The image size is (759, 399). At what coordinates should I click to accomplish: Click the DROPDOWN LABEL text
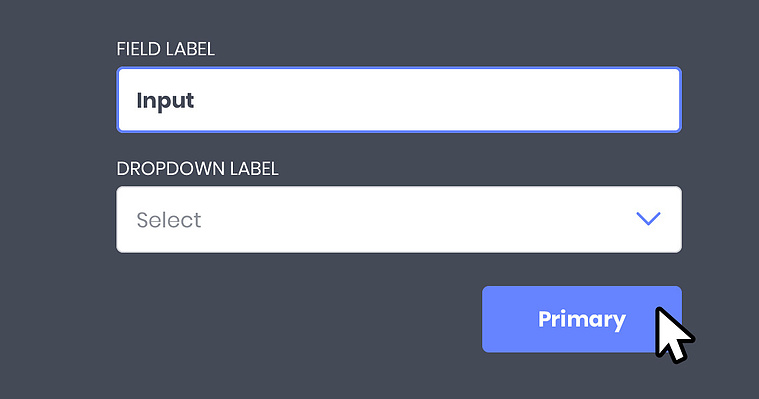(197, 169)
